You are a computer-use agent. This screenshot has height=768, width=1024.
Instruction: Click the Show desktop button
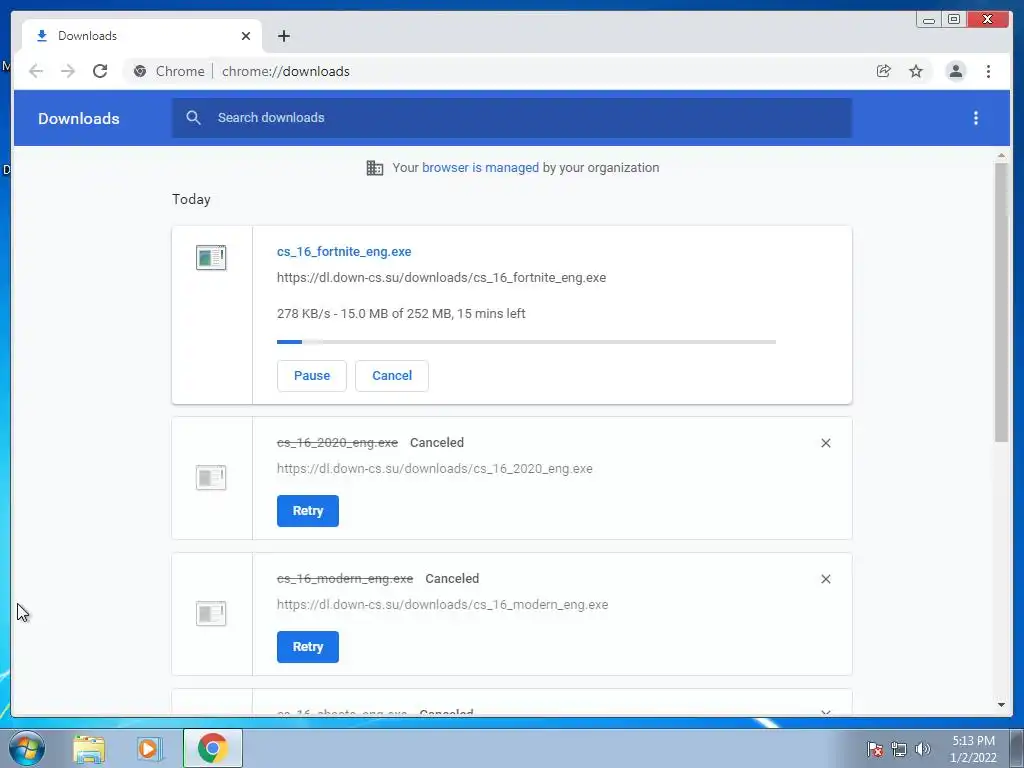pos(1017,748)
